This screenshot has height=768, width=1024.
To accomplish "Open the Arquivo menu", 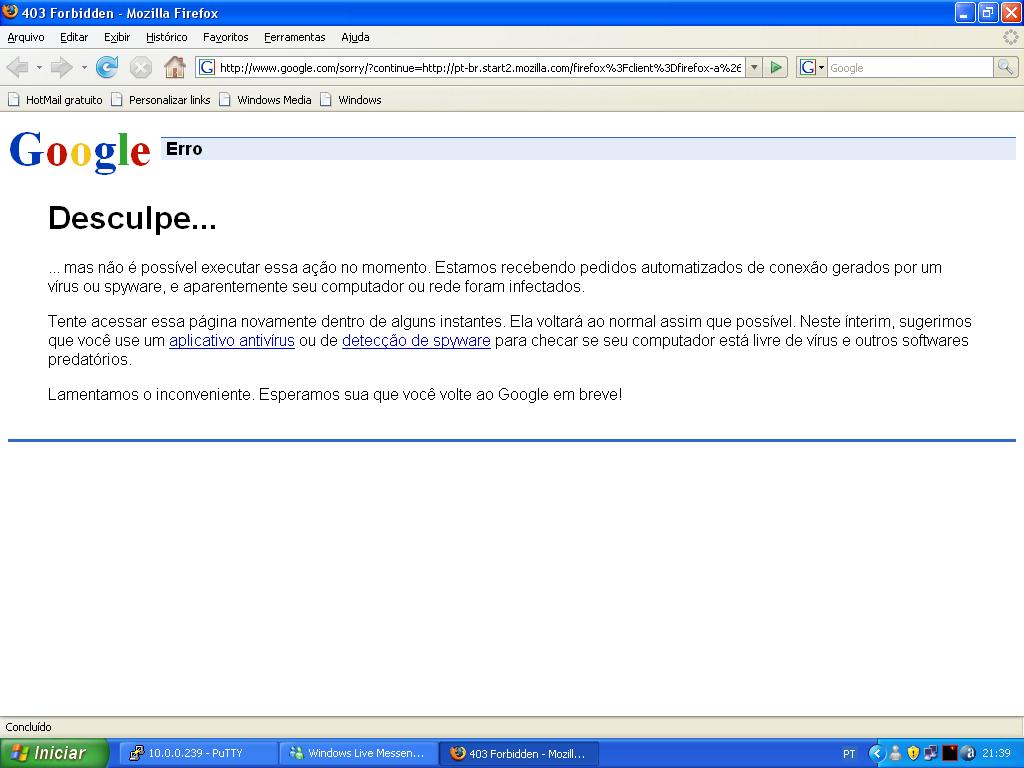I will pyautogui.click(x=26, y=37).
